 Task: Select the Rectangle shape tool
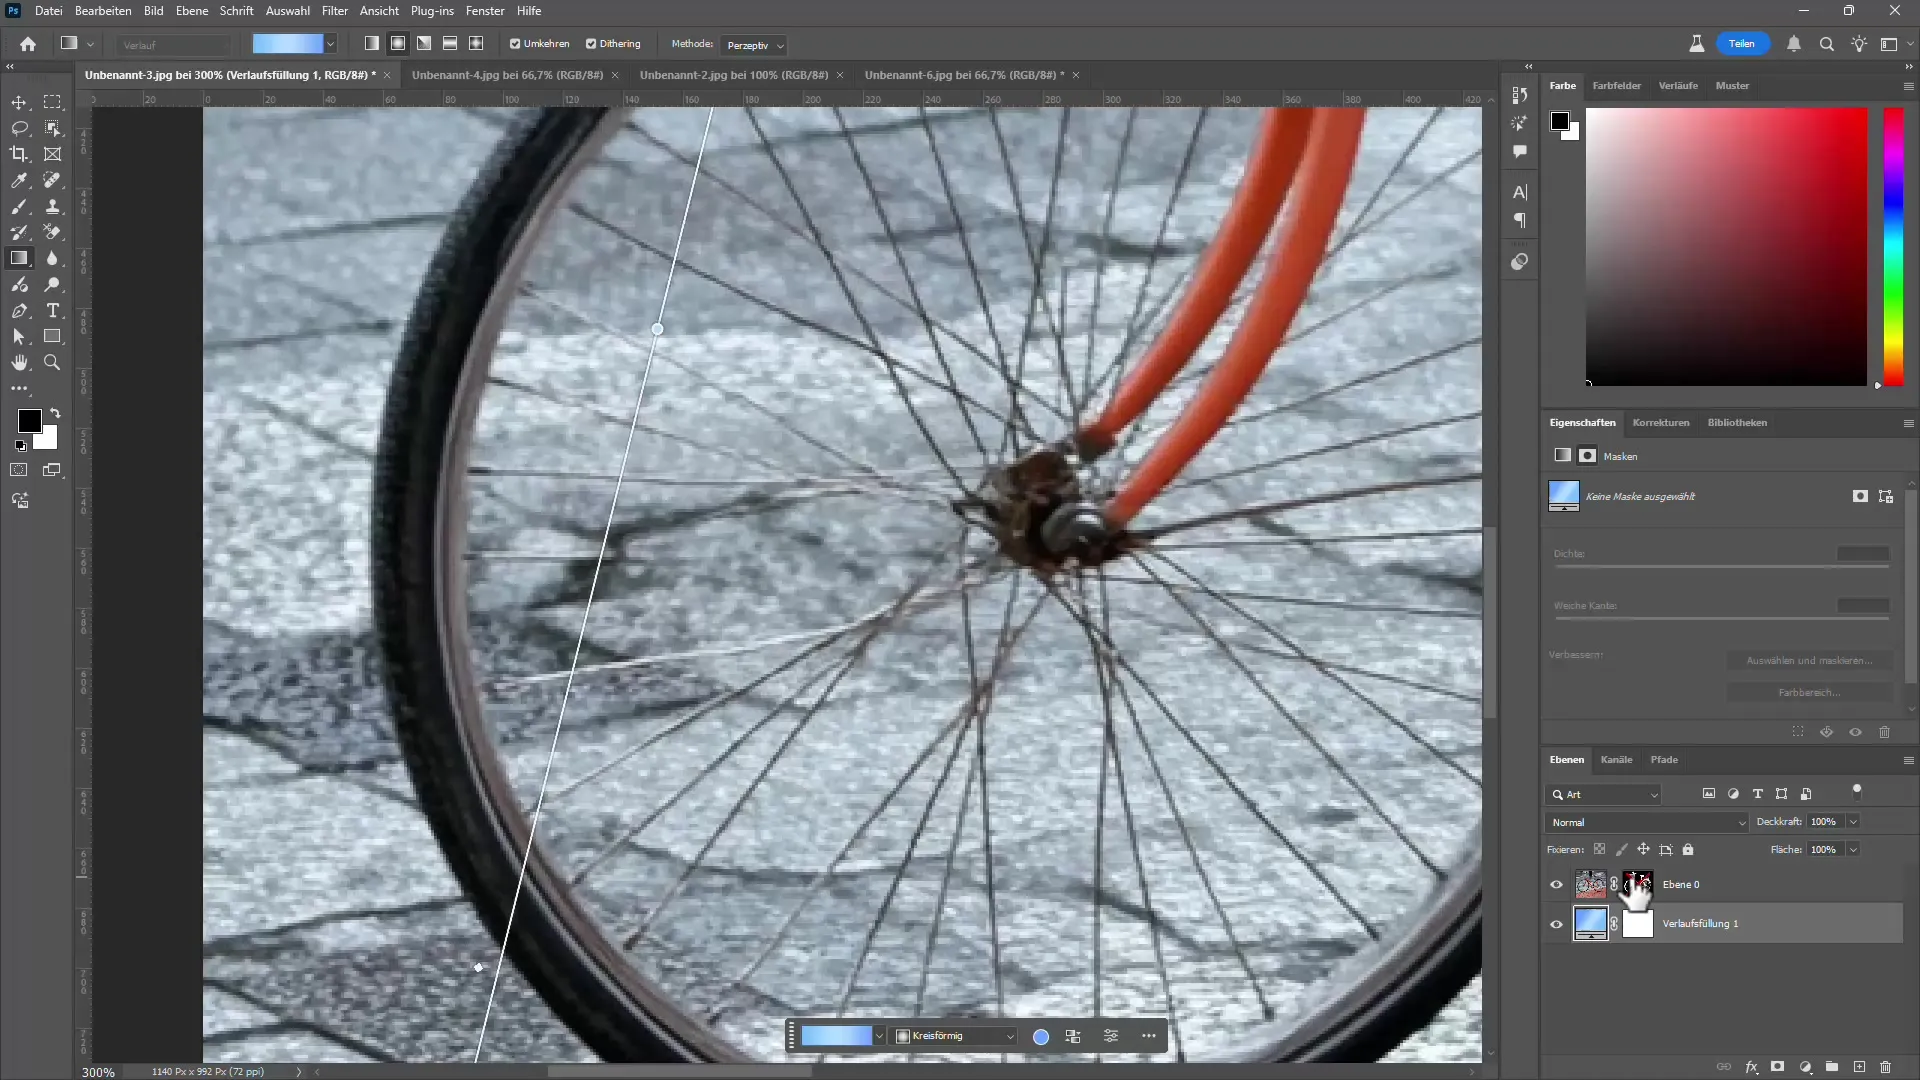click(x=52, y=337)
